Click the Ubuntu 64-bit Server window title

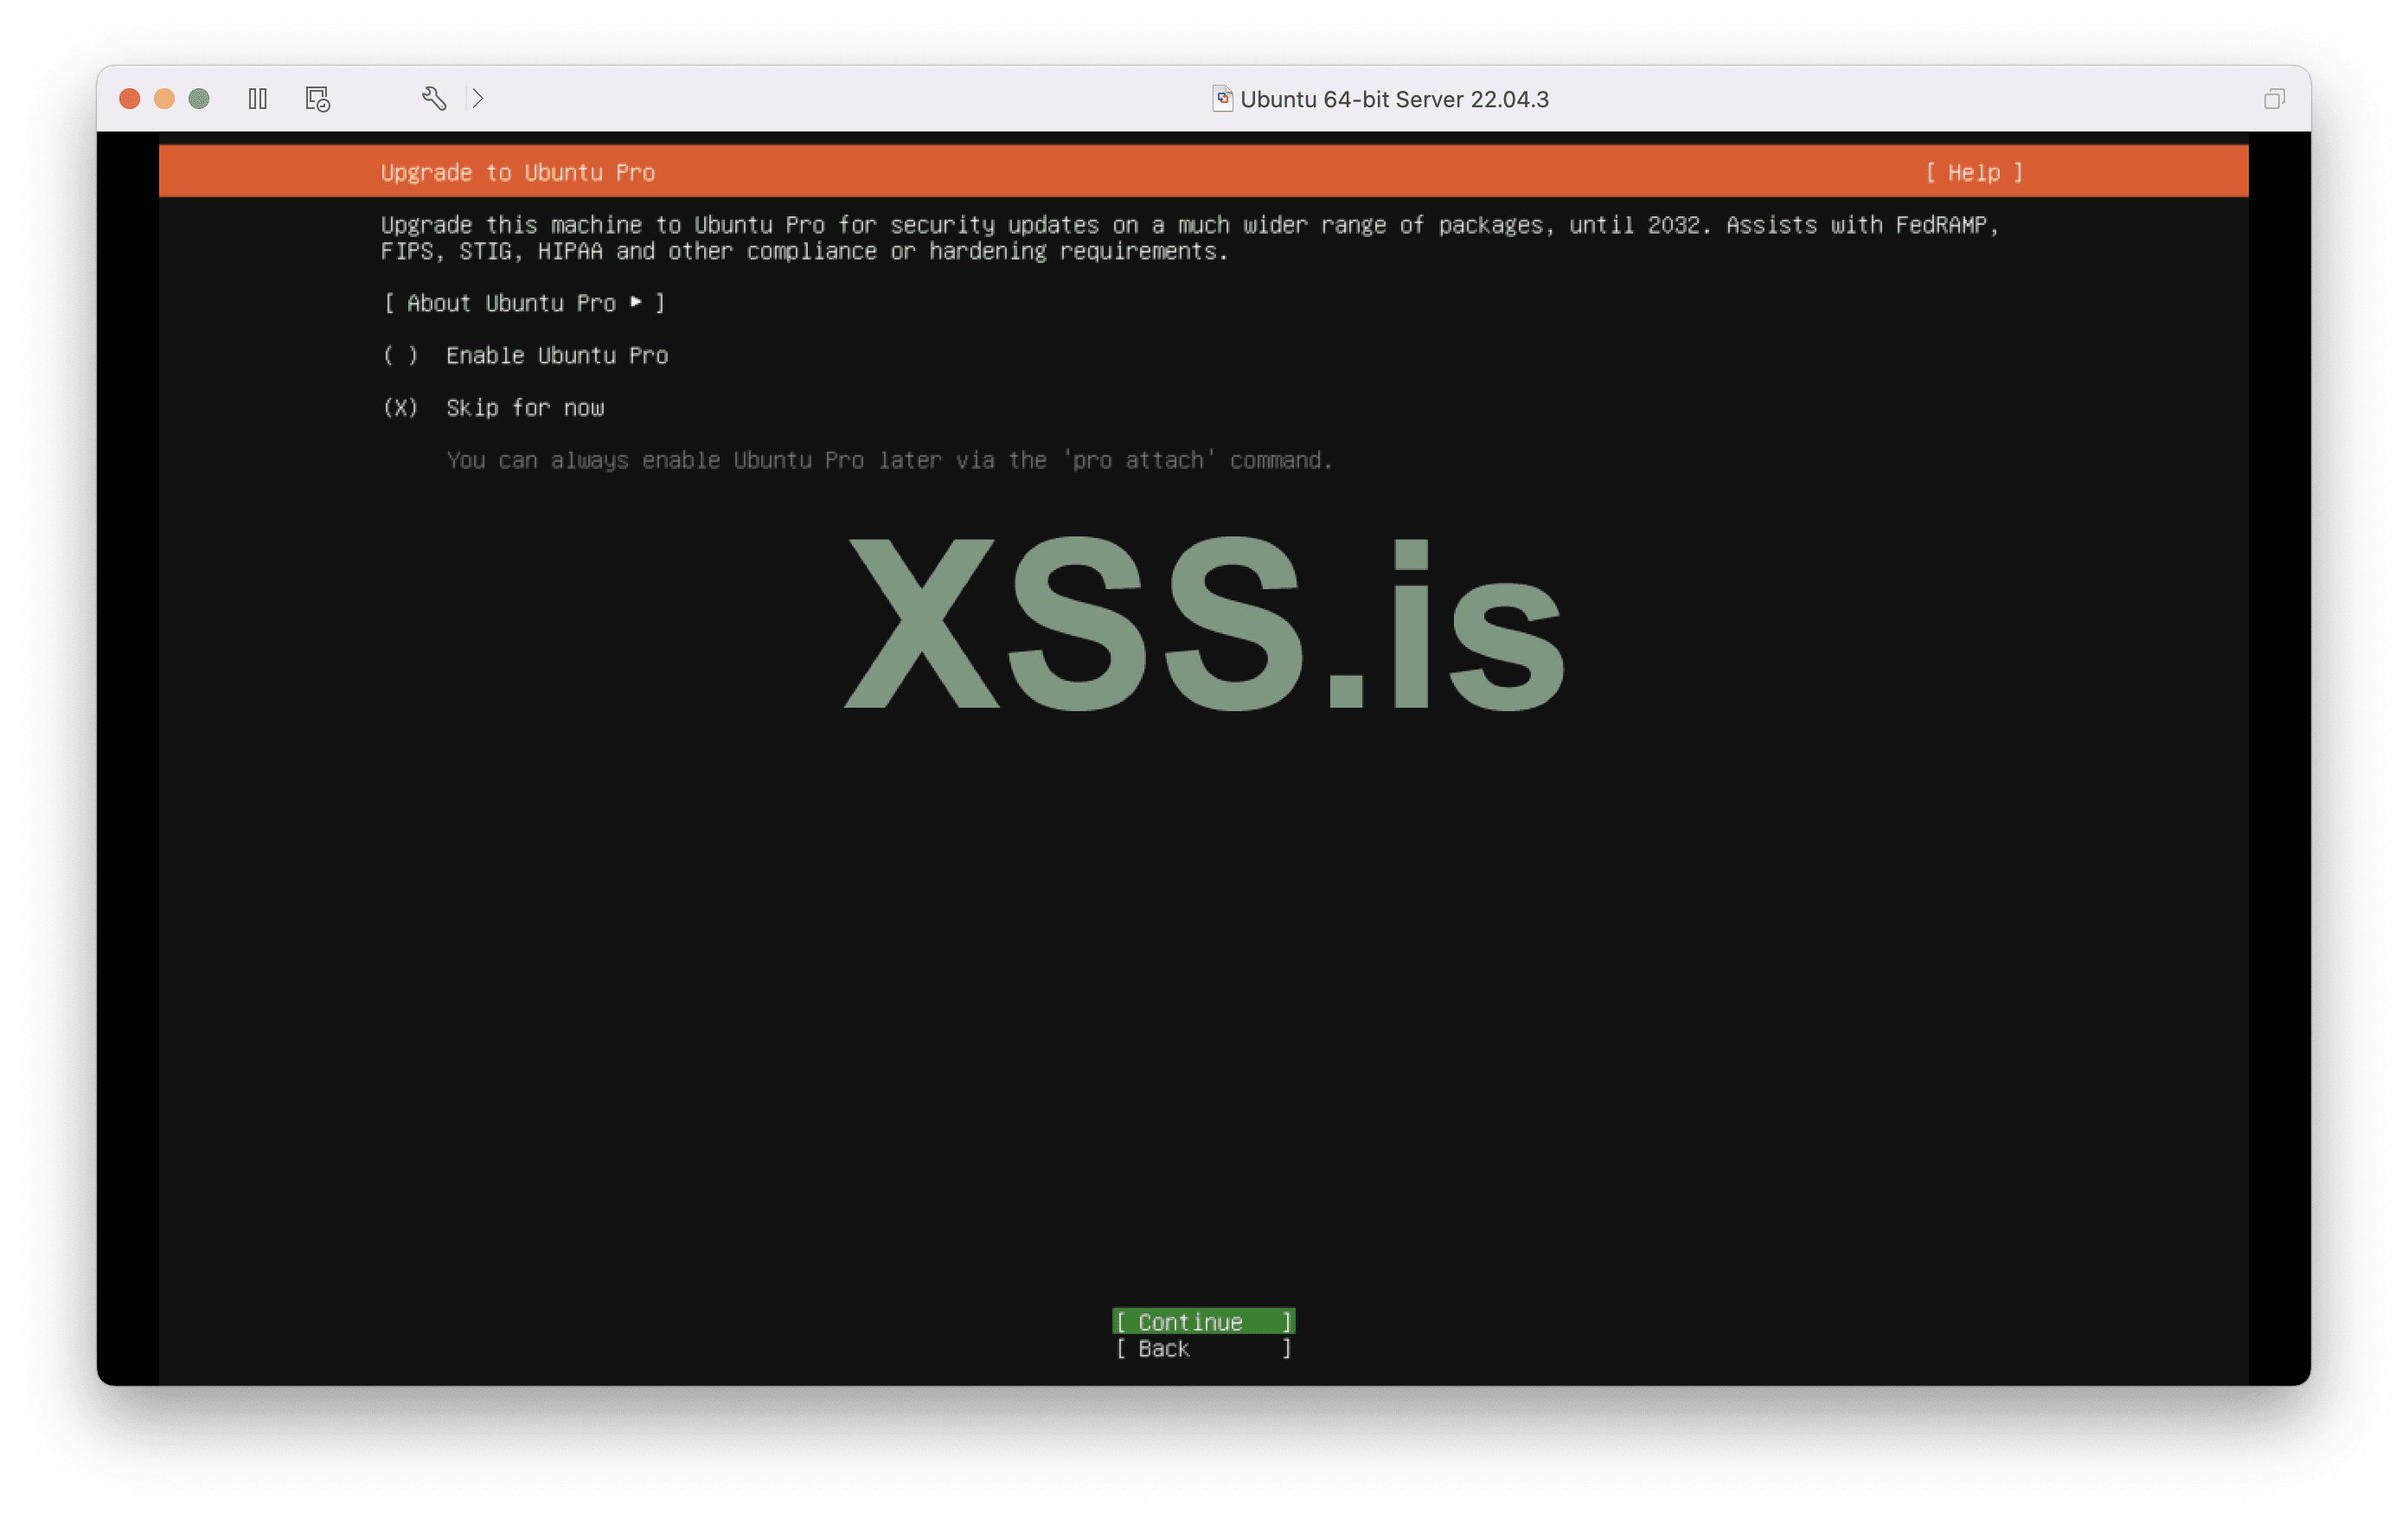click(1393, 99)
